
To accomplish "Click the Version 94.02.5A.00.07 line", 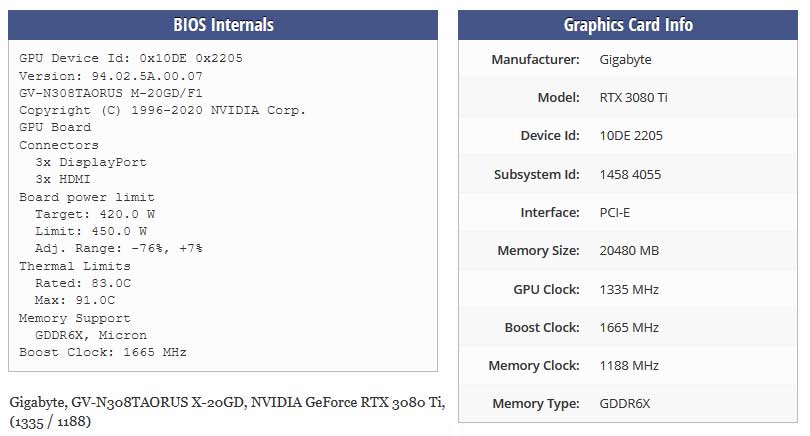I will (111, 76).
